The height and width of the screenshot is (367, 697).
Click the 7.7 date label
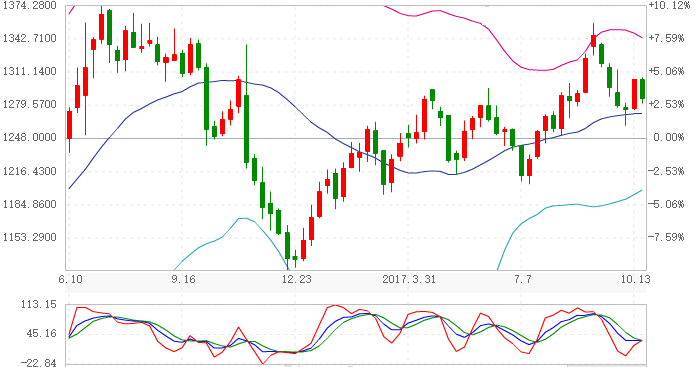(523, 279)
